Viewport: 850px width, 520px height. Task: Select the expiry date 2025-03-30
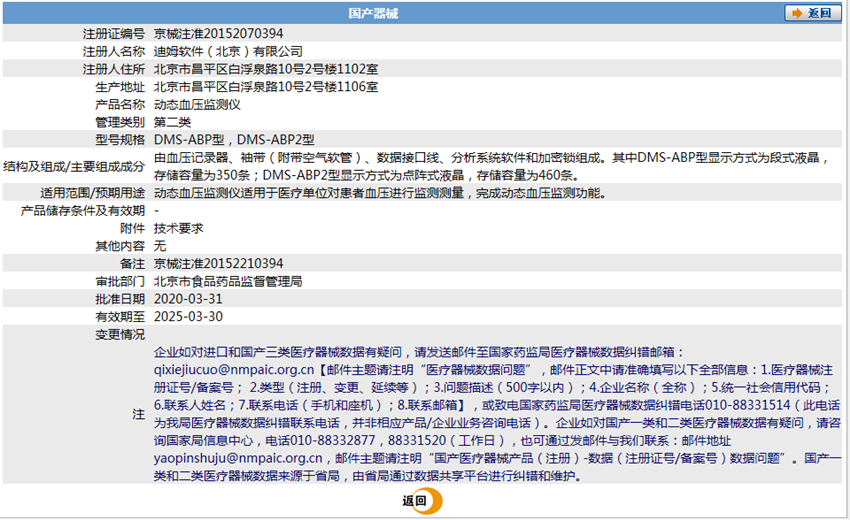(188, 317)
